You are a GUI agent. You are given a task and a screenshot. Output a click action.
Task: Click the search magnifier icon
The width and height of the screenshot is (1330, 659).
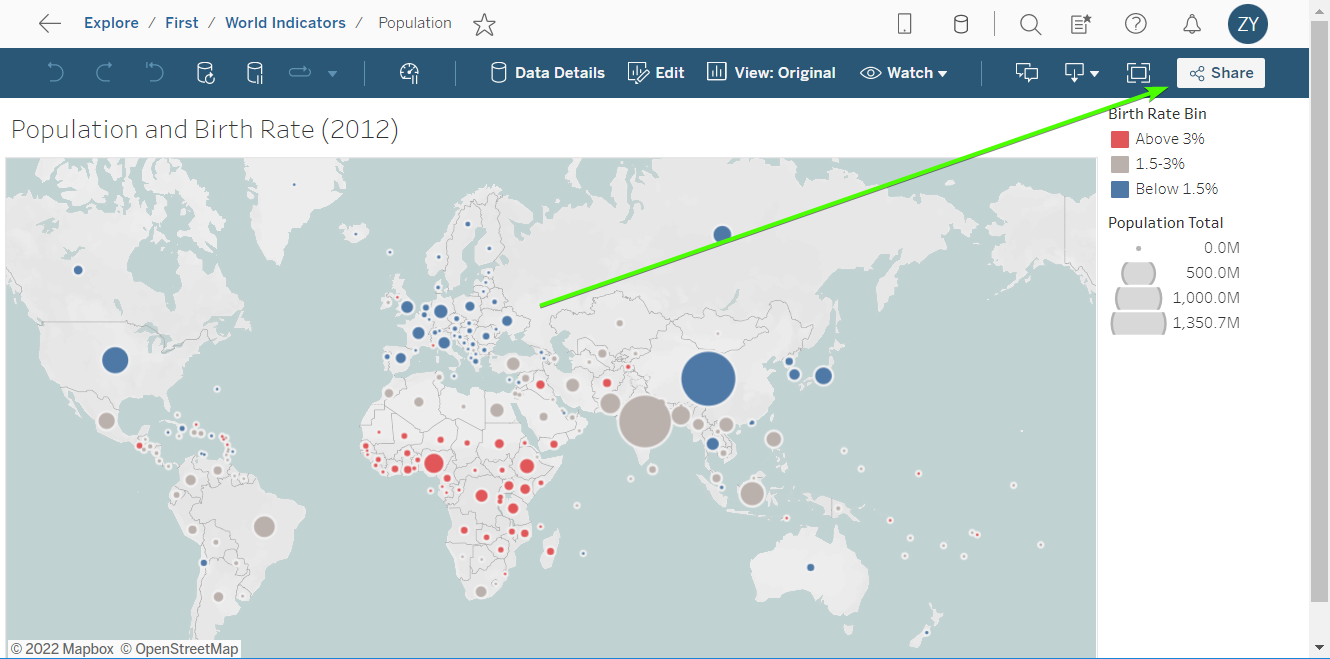pos(1030,24)
